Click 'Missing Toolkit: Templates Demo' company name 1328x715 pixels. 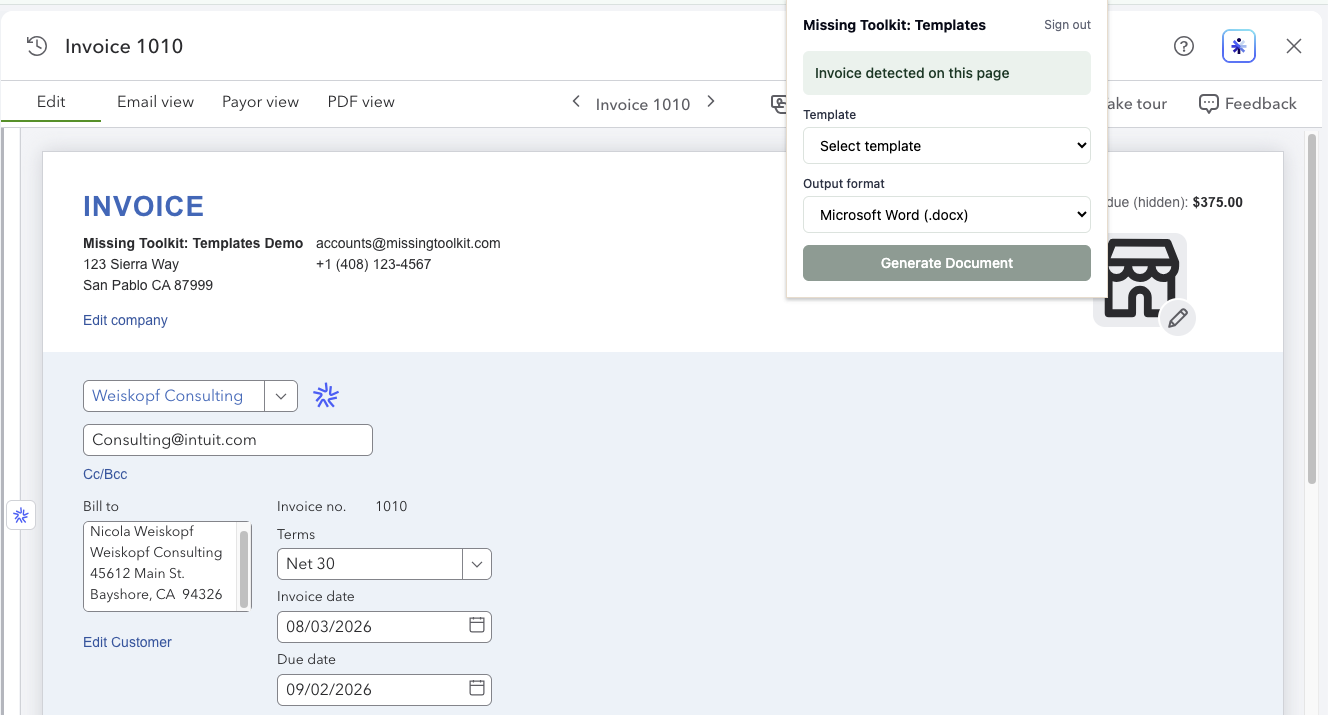[193, 243]
